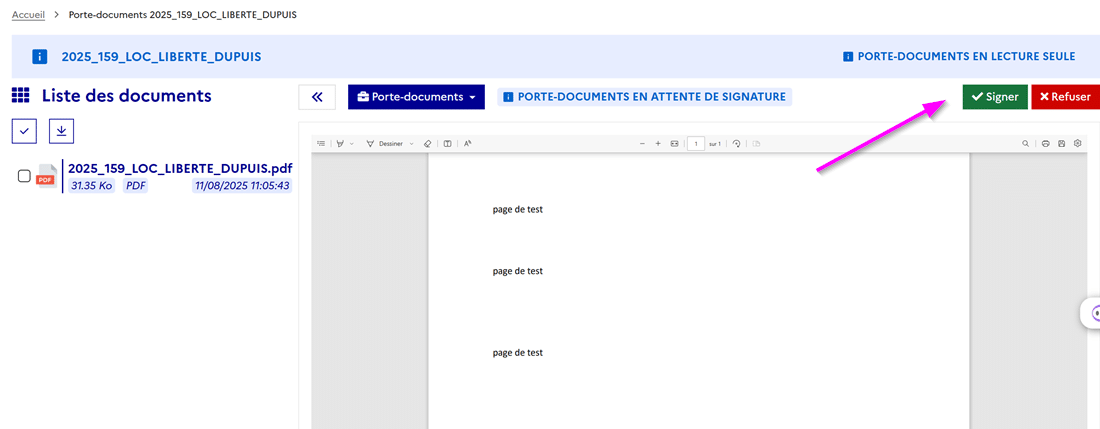Image resolution: width=1100 pixels, height=429 pixels.
Task: Collapse the document list with double chevron
Action: [317, 97]
